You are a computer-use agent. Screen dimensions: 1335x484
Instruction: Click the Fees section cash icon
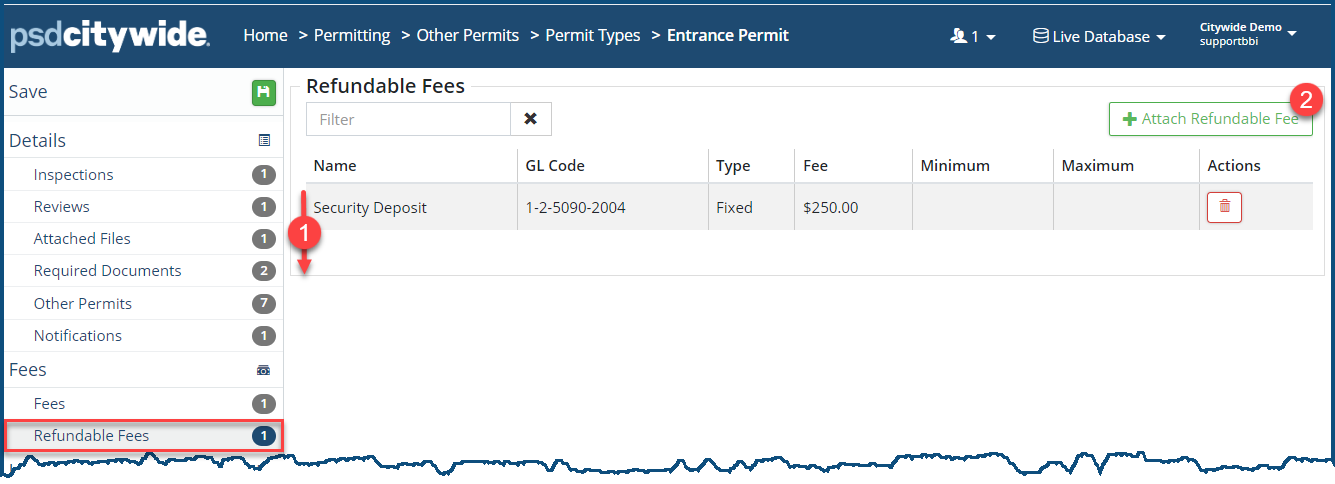tap(264, 370)
